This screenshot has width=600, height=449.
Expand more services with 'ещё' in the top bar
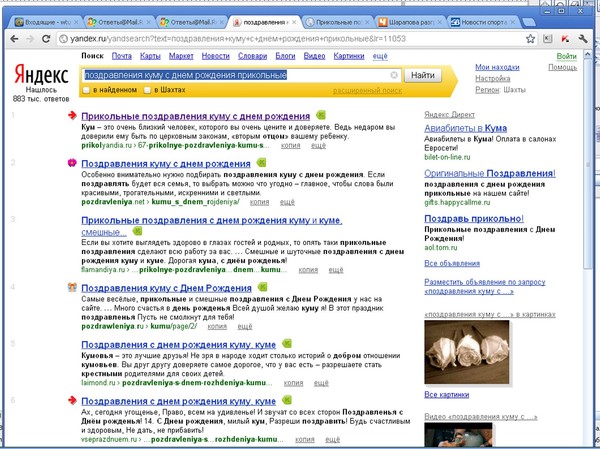(380, 56)
